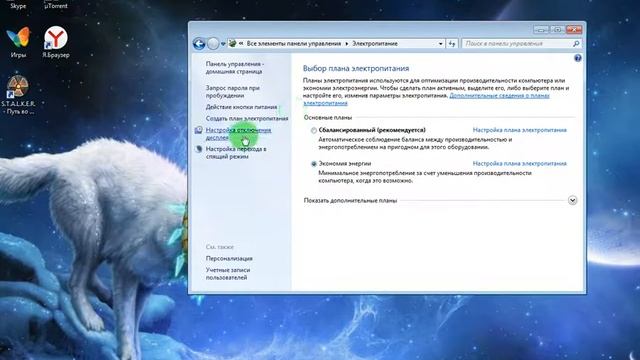The image size is (640, 360).
Task: Open plan settings for Экономия энергии
Action: [520, 163]
